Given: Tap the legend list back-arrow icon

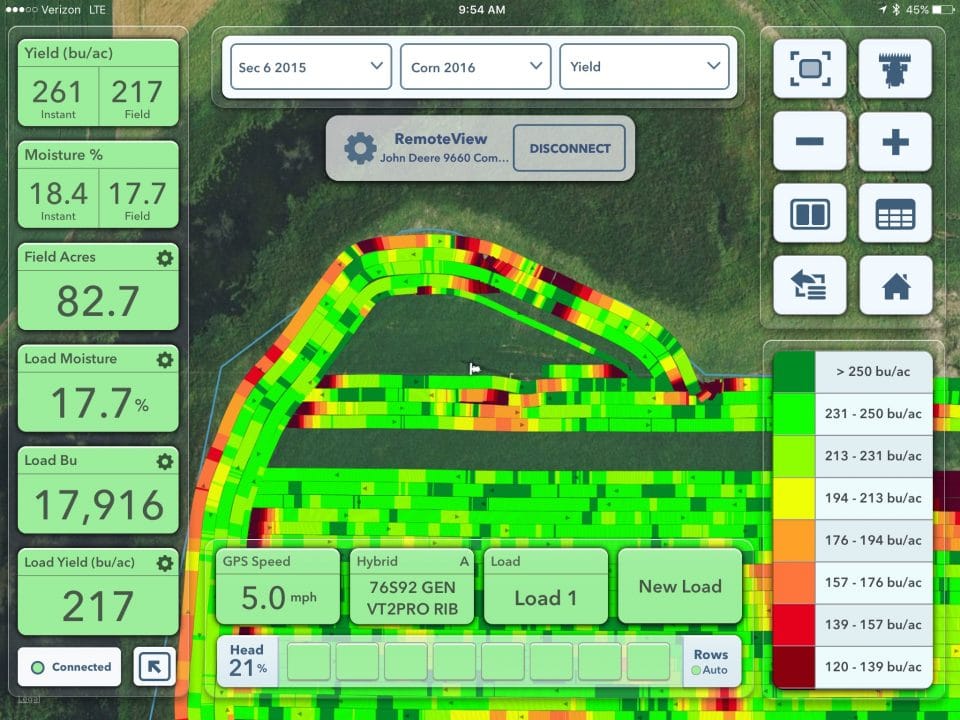Looking at the screenshot, I should [x=809, y=286].
